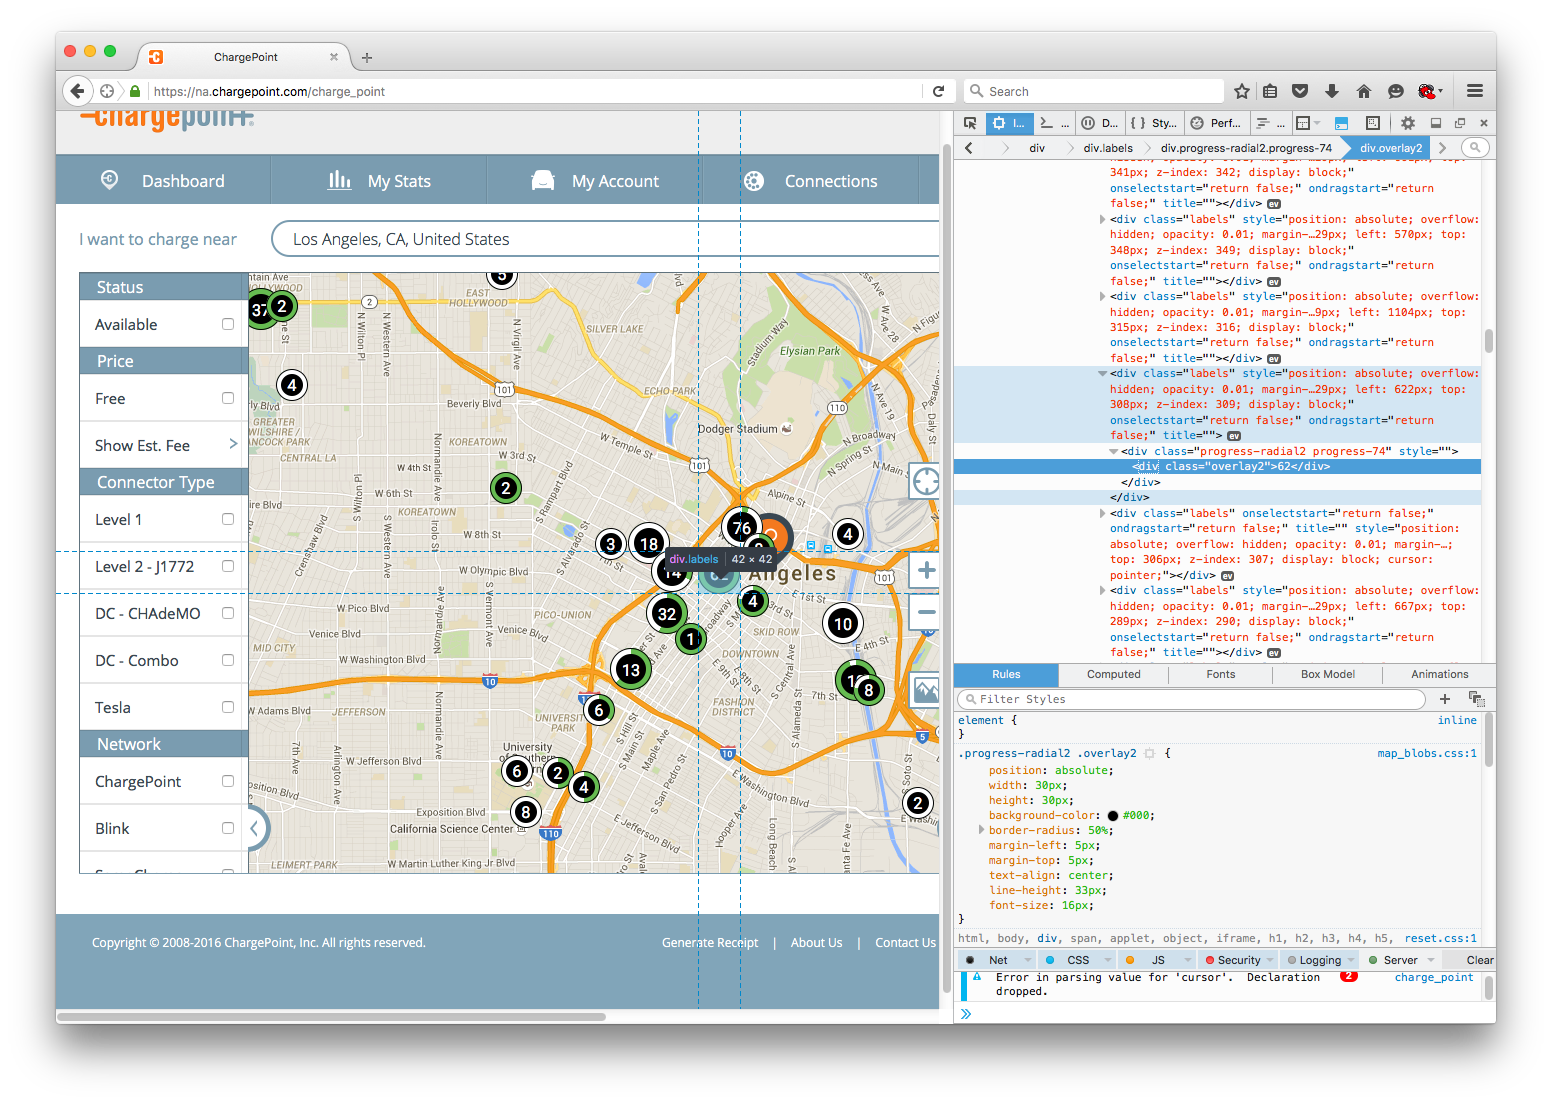Go to the browser home page icon

point(1364,91)
